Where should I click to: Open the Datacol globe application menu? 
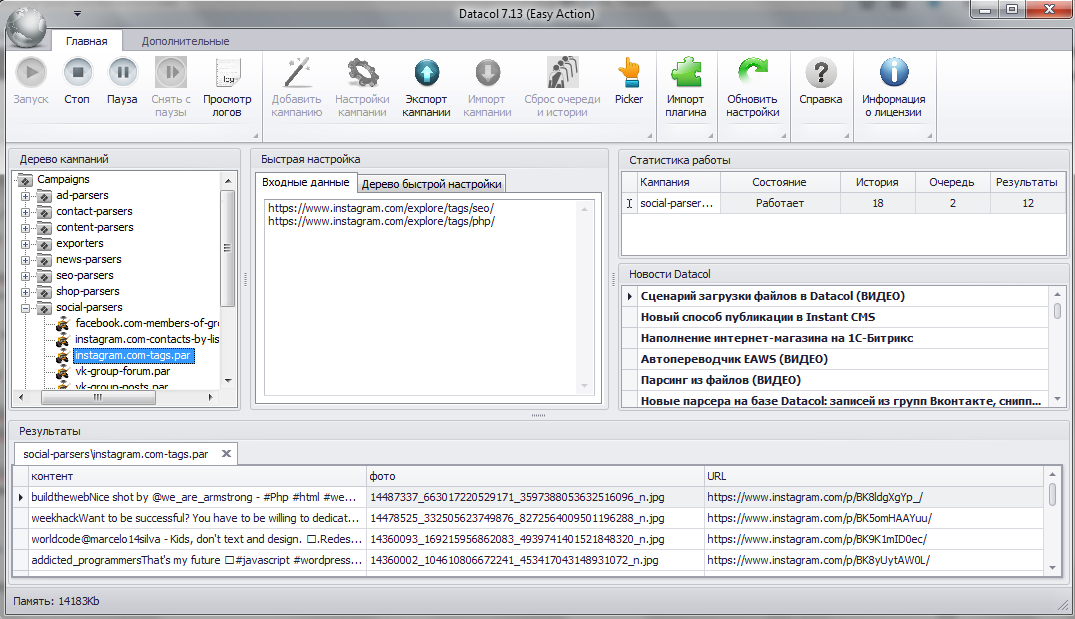point(26,27)
